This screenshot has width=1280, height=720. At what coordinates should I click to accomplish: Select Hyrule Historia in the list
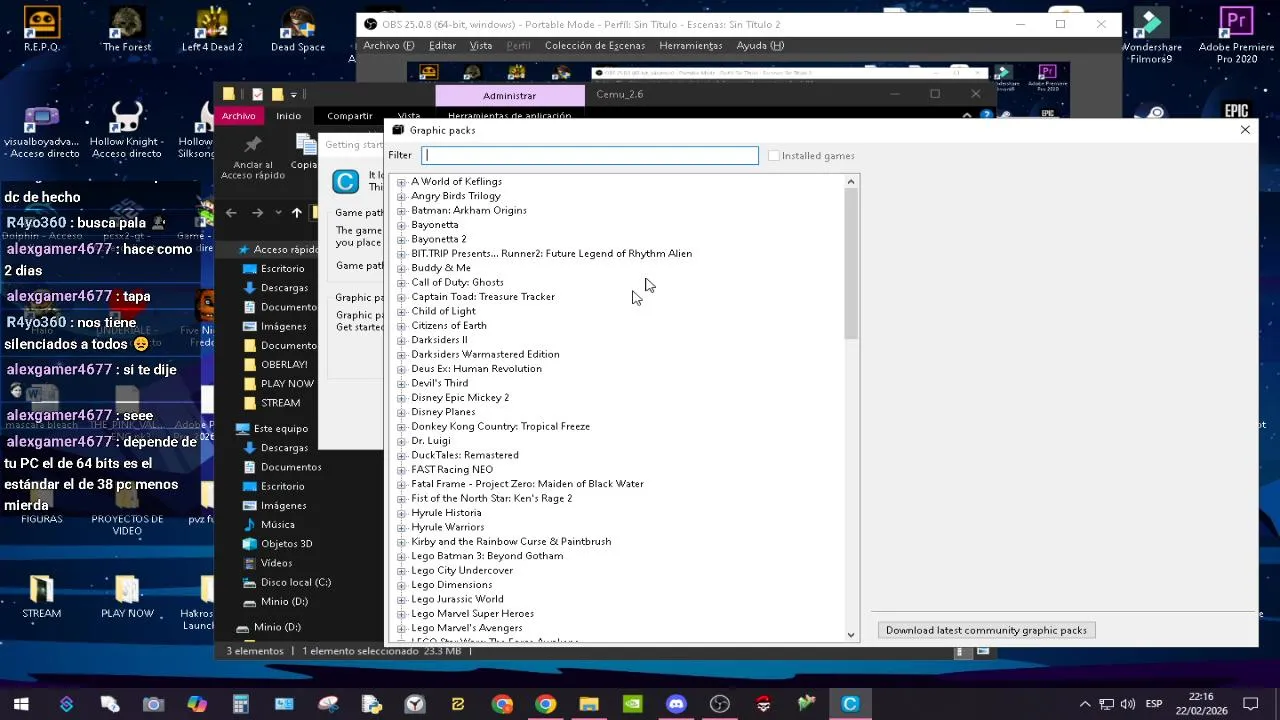pyautogui.click(x=446, y=513)
